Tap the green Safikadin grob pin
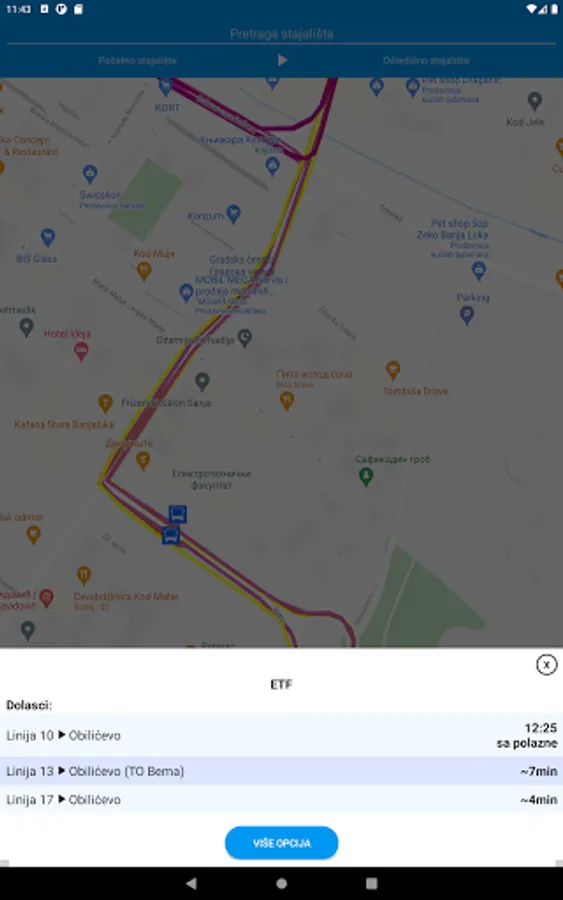563x900 pixels. pos(366,476)
